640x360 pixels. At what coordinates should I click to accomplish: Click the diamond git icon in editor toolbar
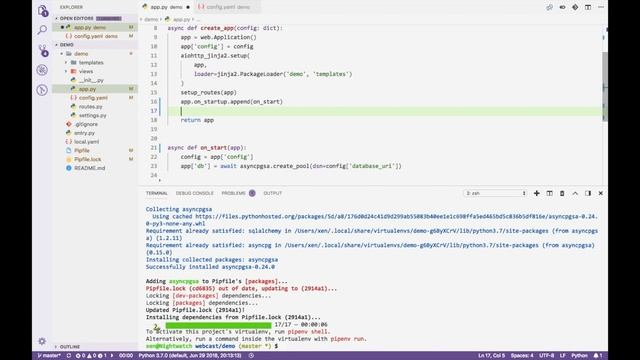[x=575, y=7]
